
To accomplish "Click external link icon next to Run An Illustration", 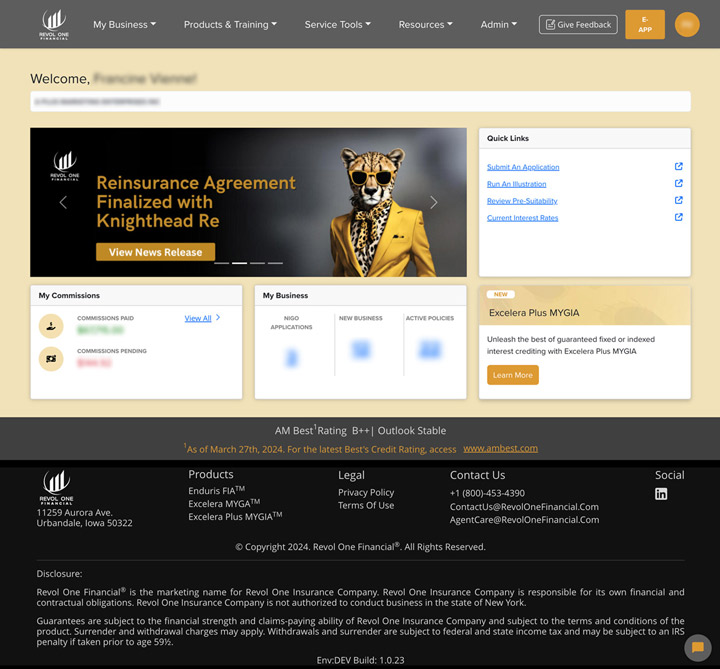I will pos(679,184).
